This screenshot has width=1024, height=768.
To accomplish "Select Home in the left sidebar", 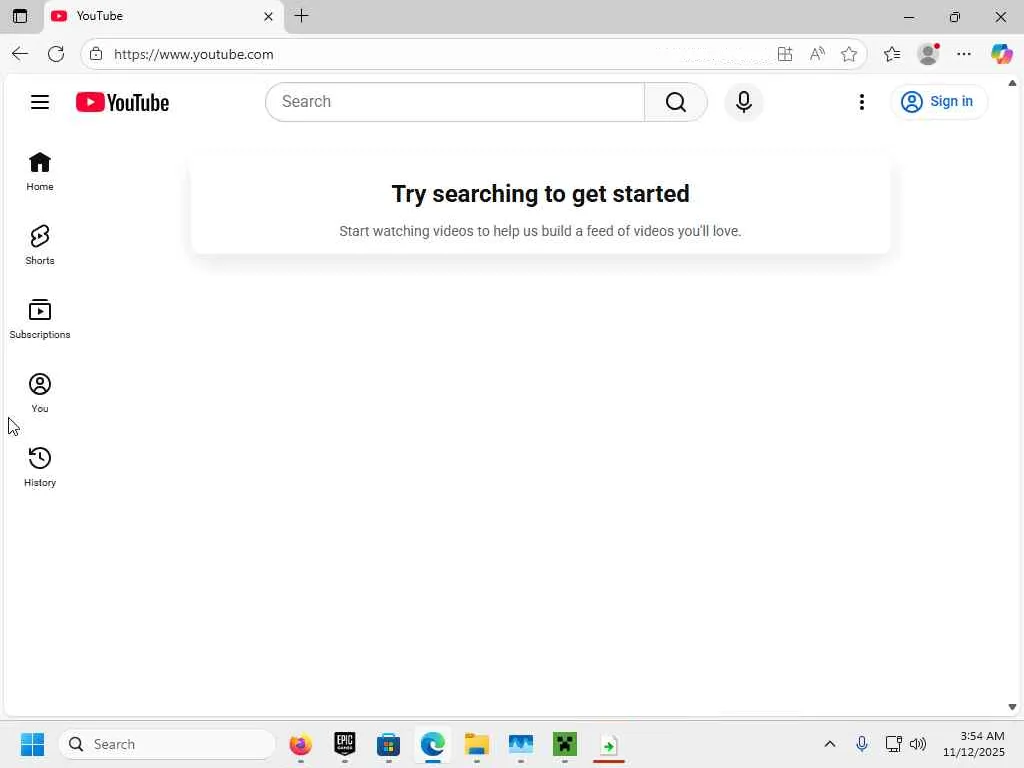I will coord(40,171).
